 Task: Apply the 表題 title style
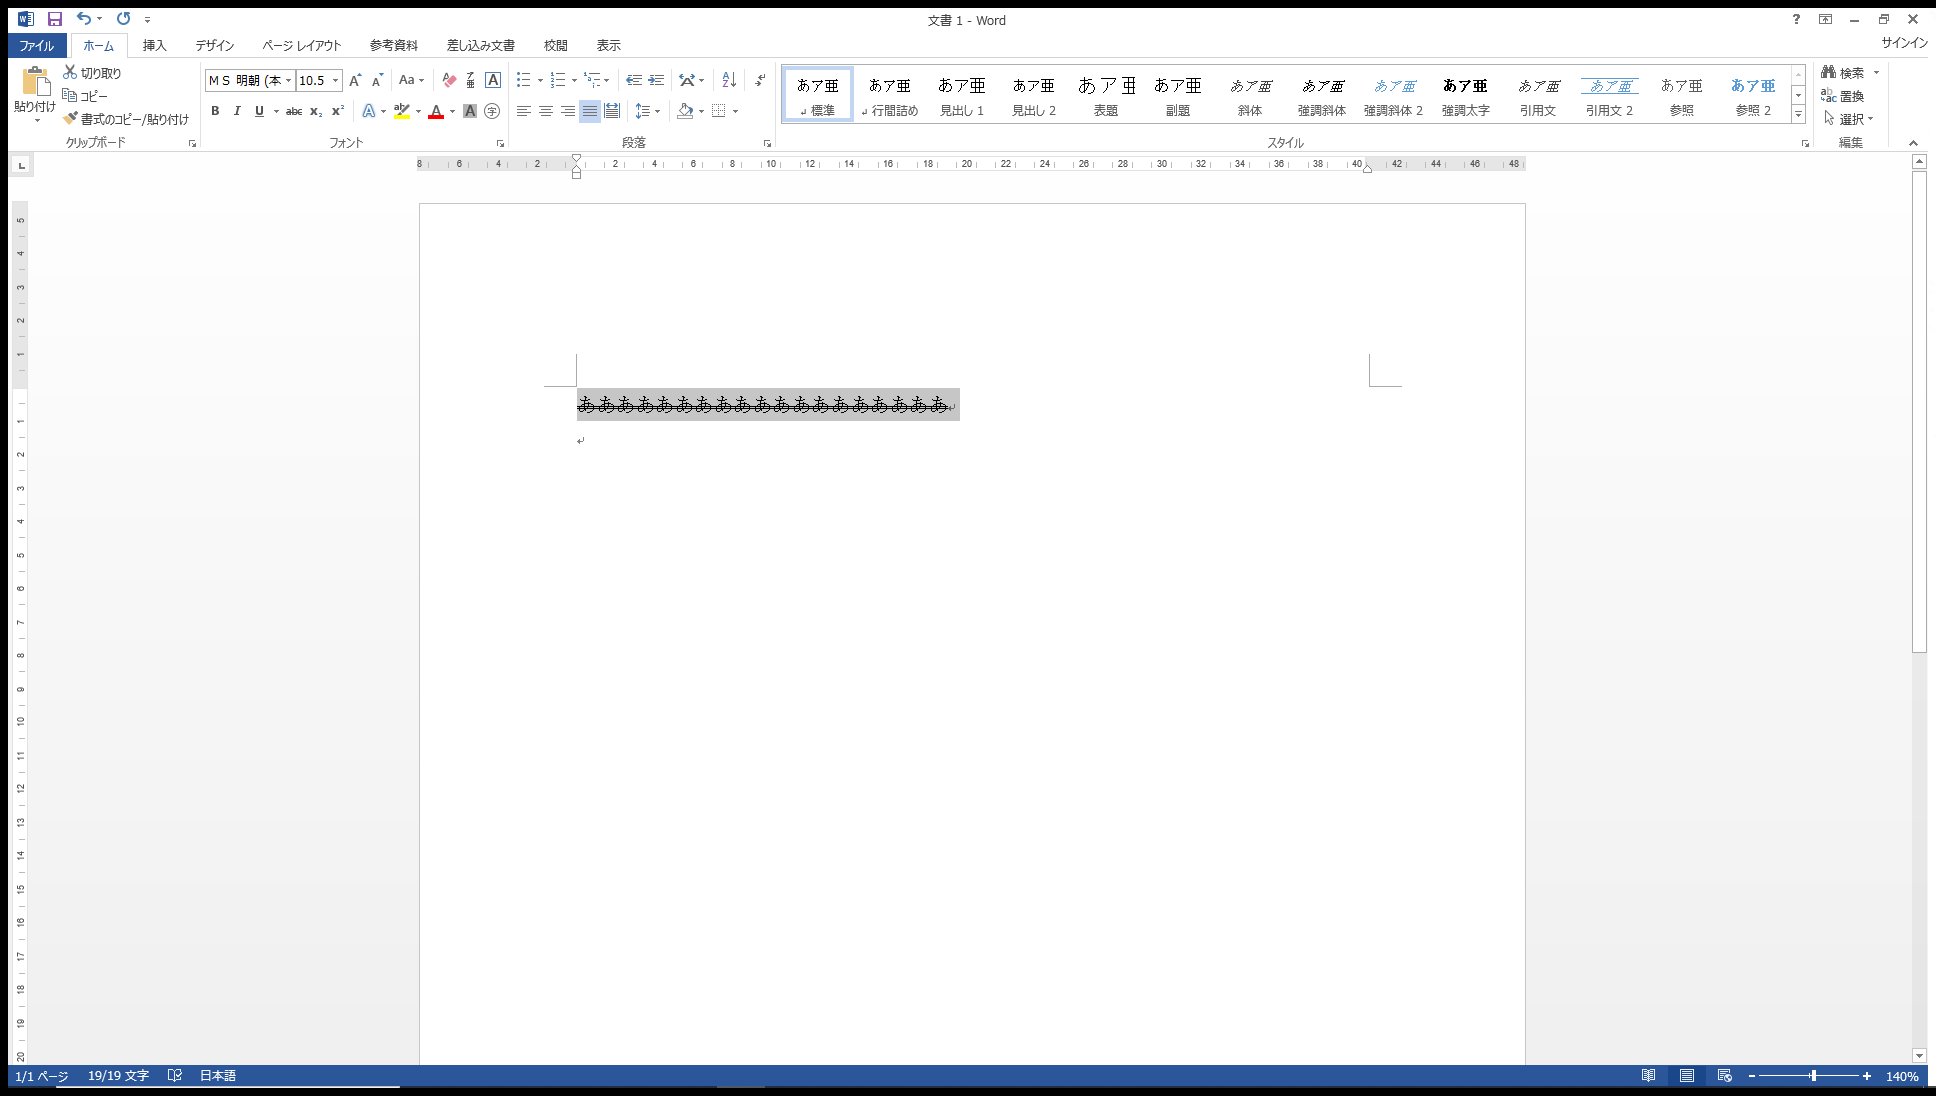(x=1106, y=95)
